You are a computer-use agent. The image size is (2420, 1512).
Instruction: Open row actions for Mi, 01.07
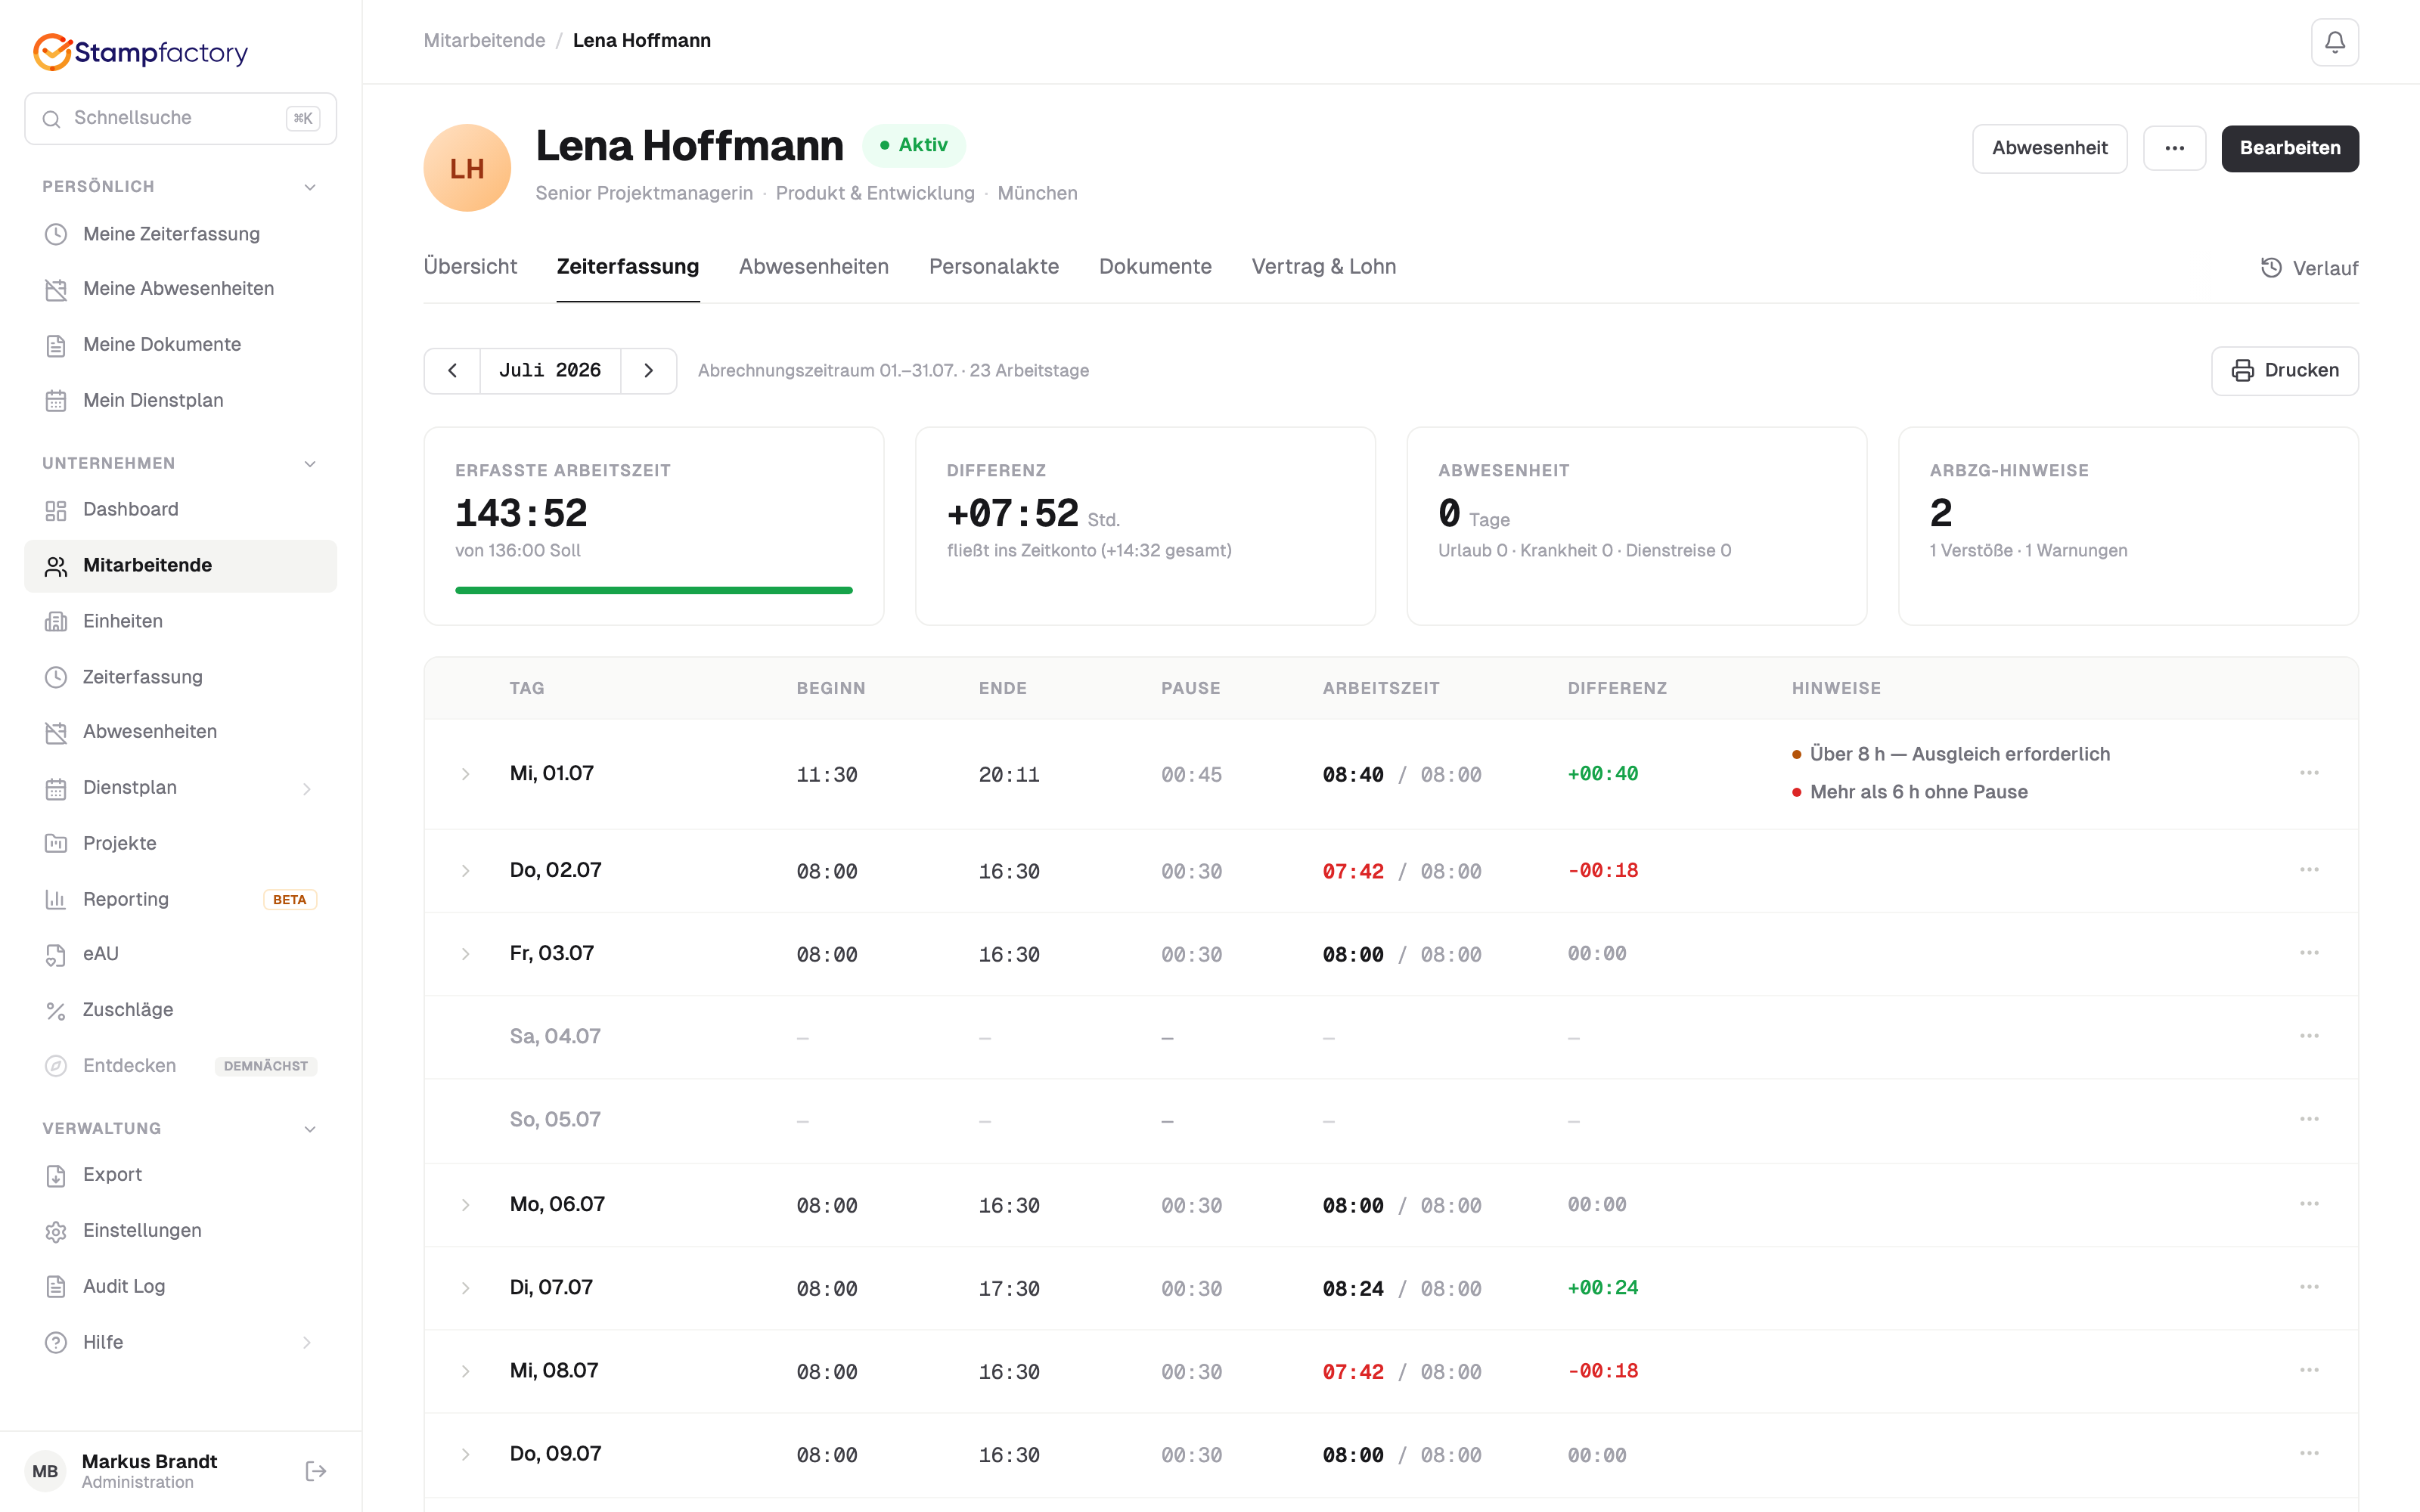click(x=2309, y=773)
